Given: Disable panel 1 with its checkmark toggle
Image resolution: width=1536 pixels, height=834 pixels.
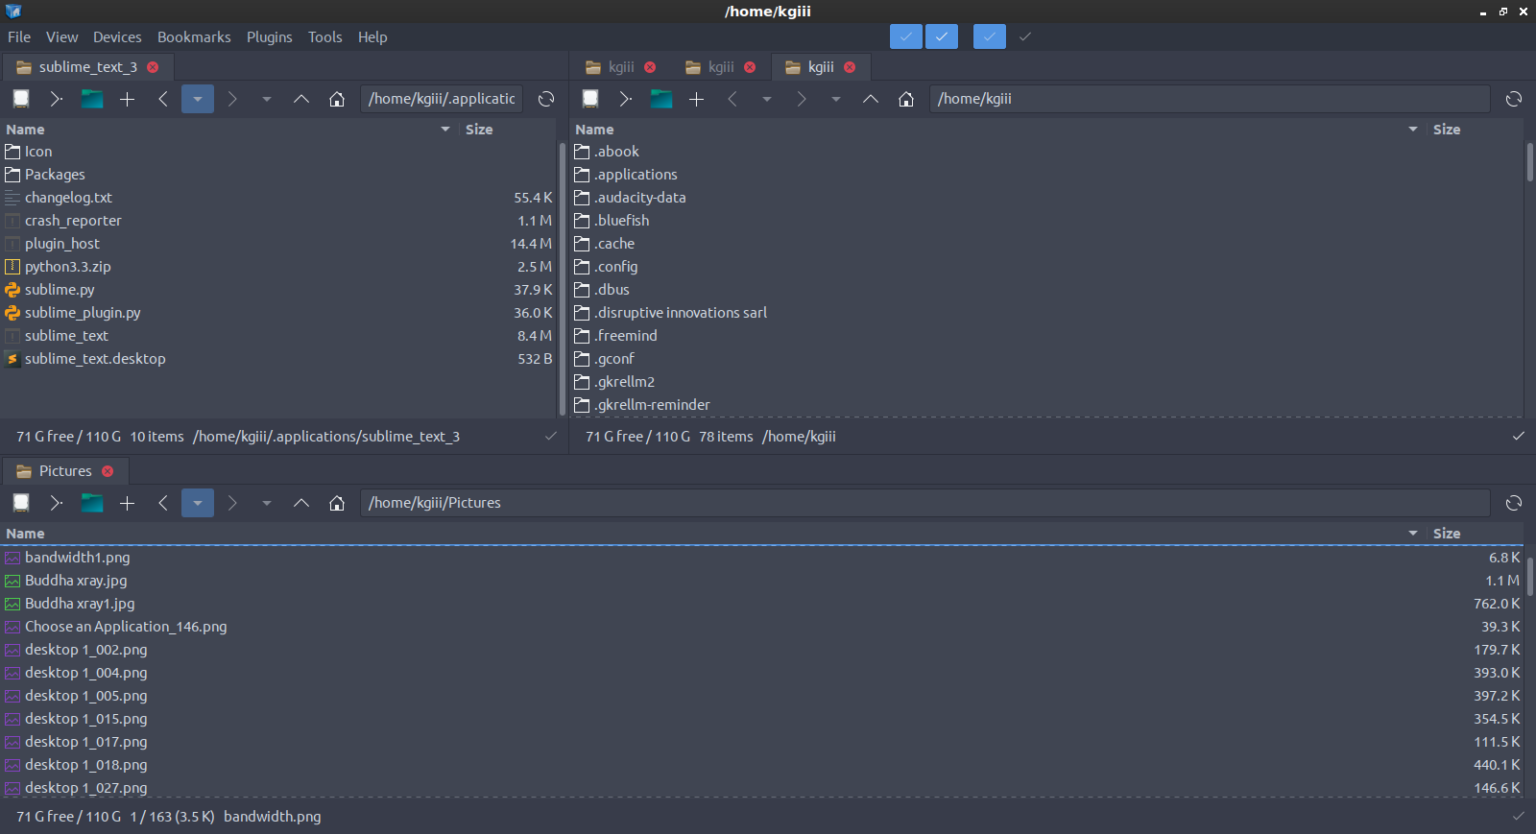Looking at the screenshot, I should pyautogui.click(x=905, y=36).
